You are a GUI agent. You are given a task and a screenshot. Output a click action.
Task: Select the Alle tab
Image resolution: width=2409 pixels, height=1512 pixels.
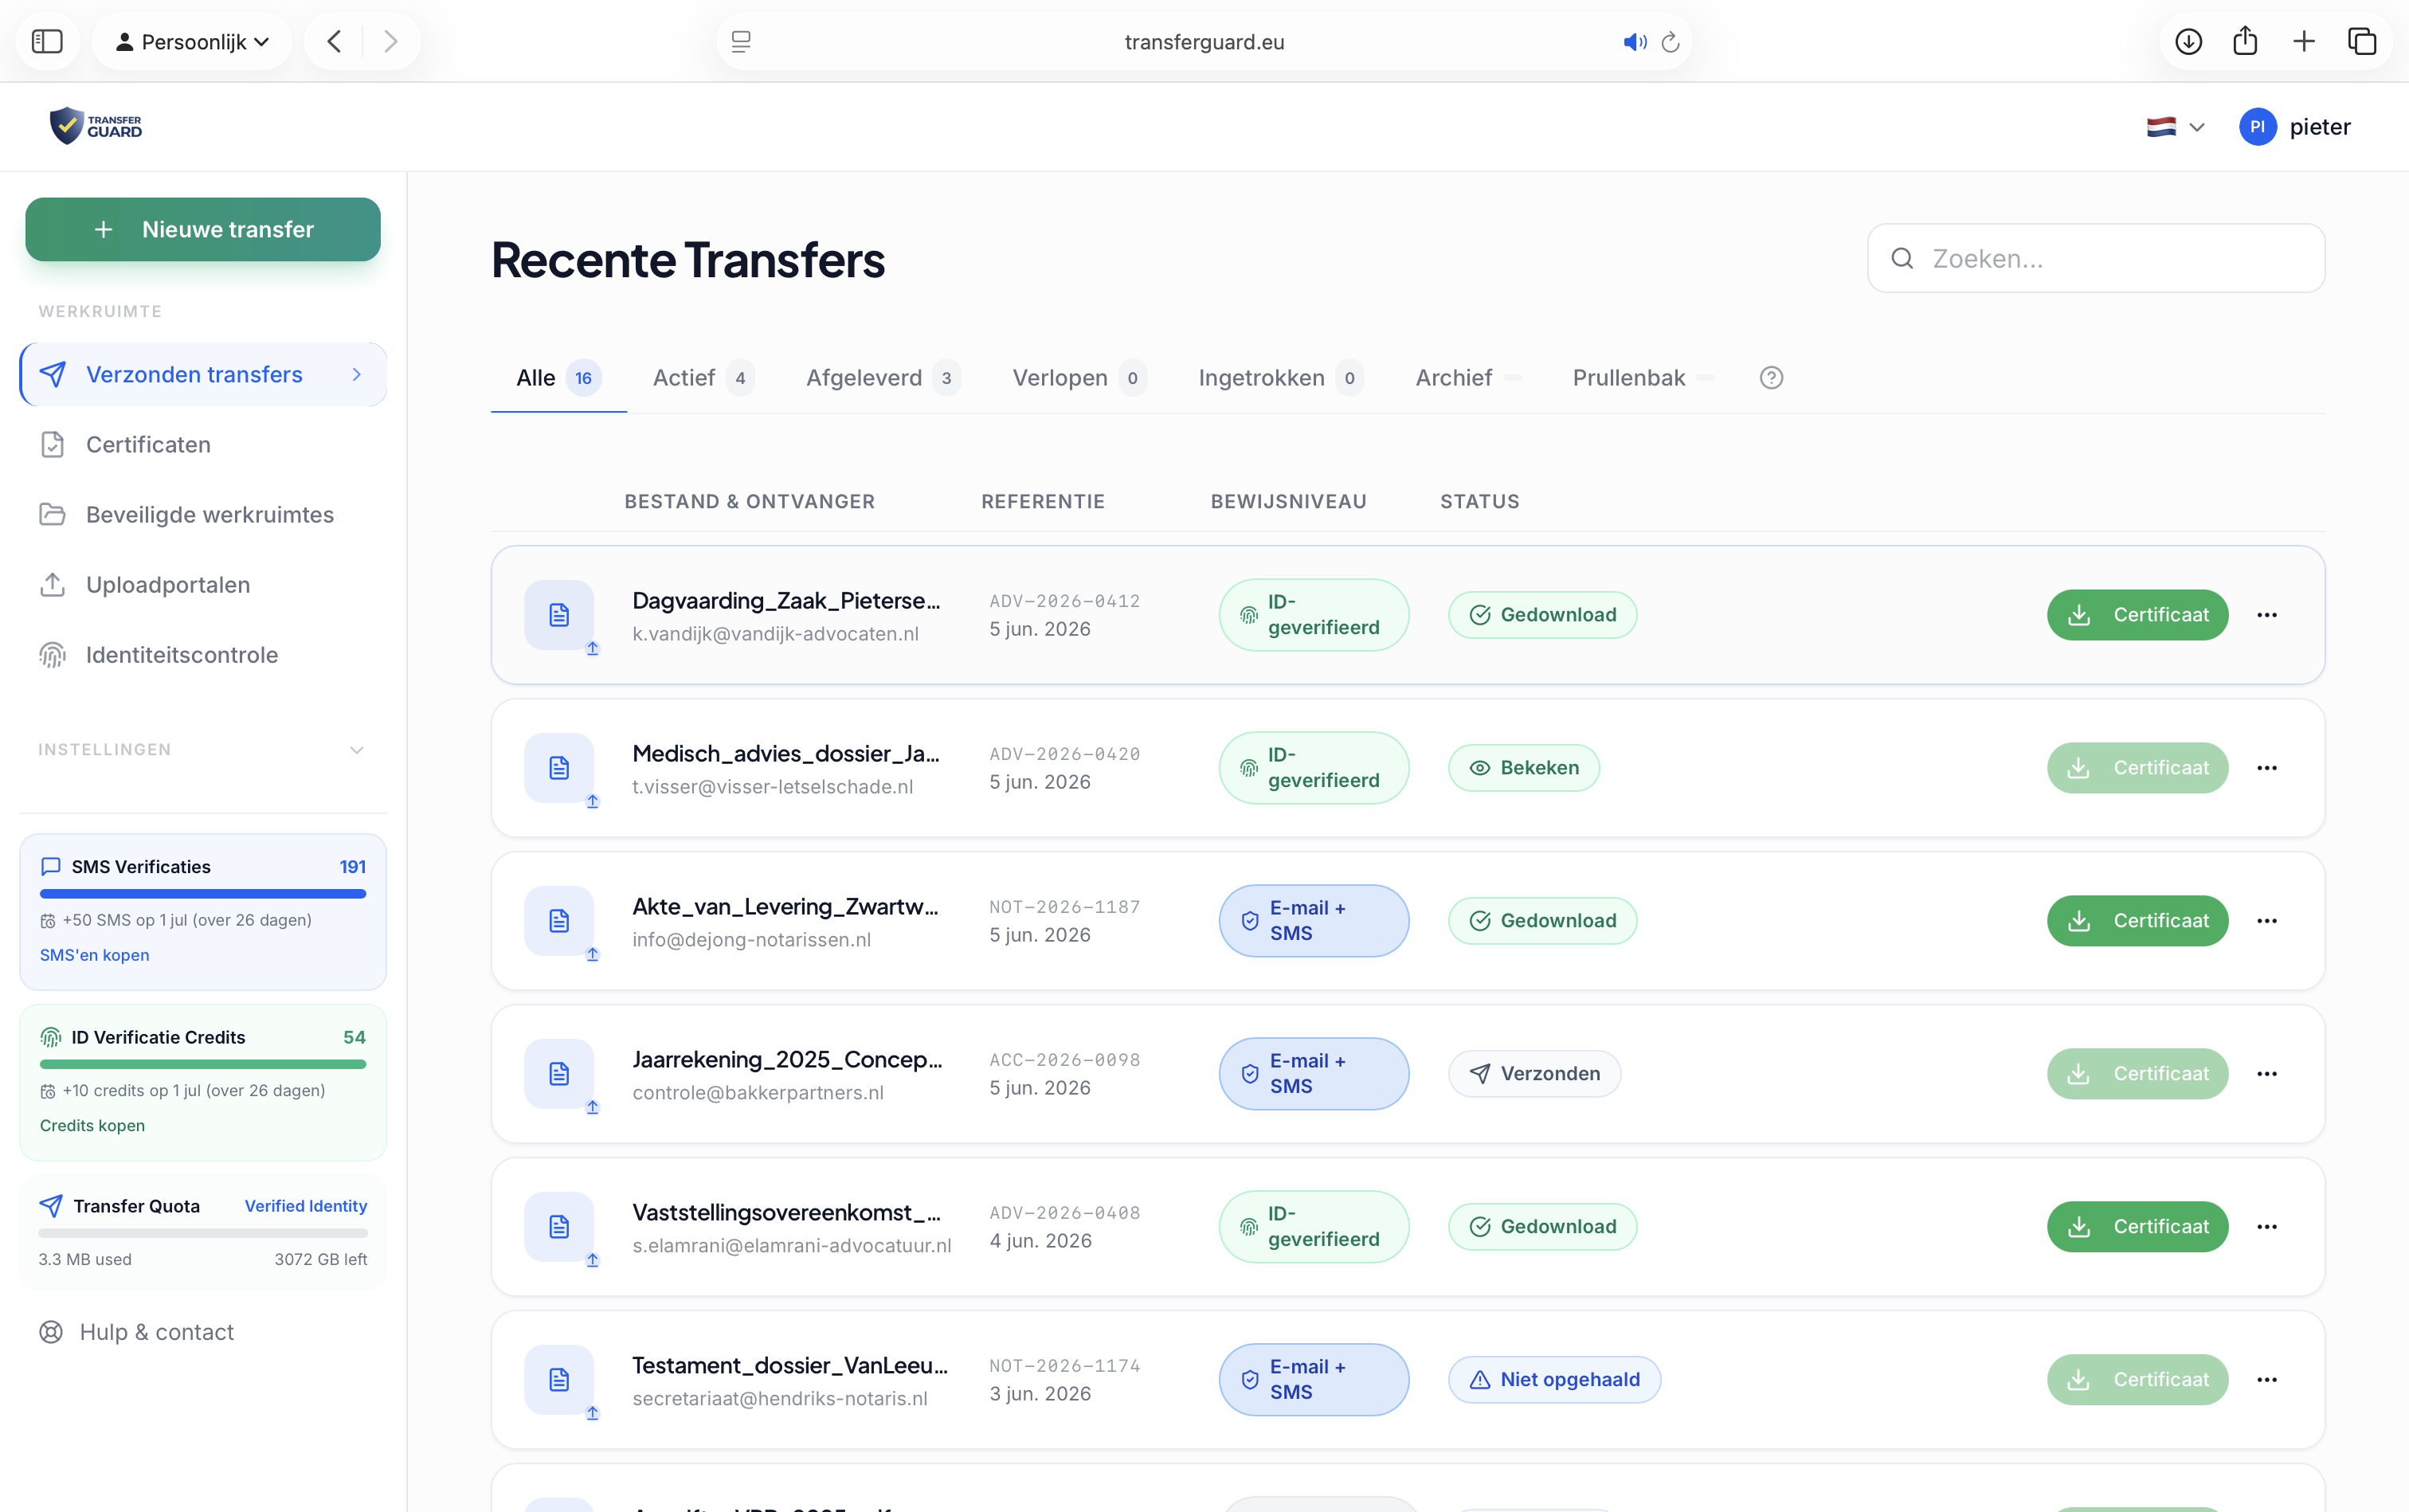coord(558,378)
